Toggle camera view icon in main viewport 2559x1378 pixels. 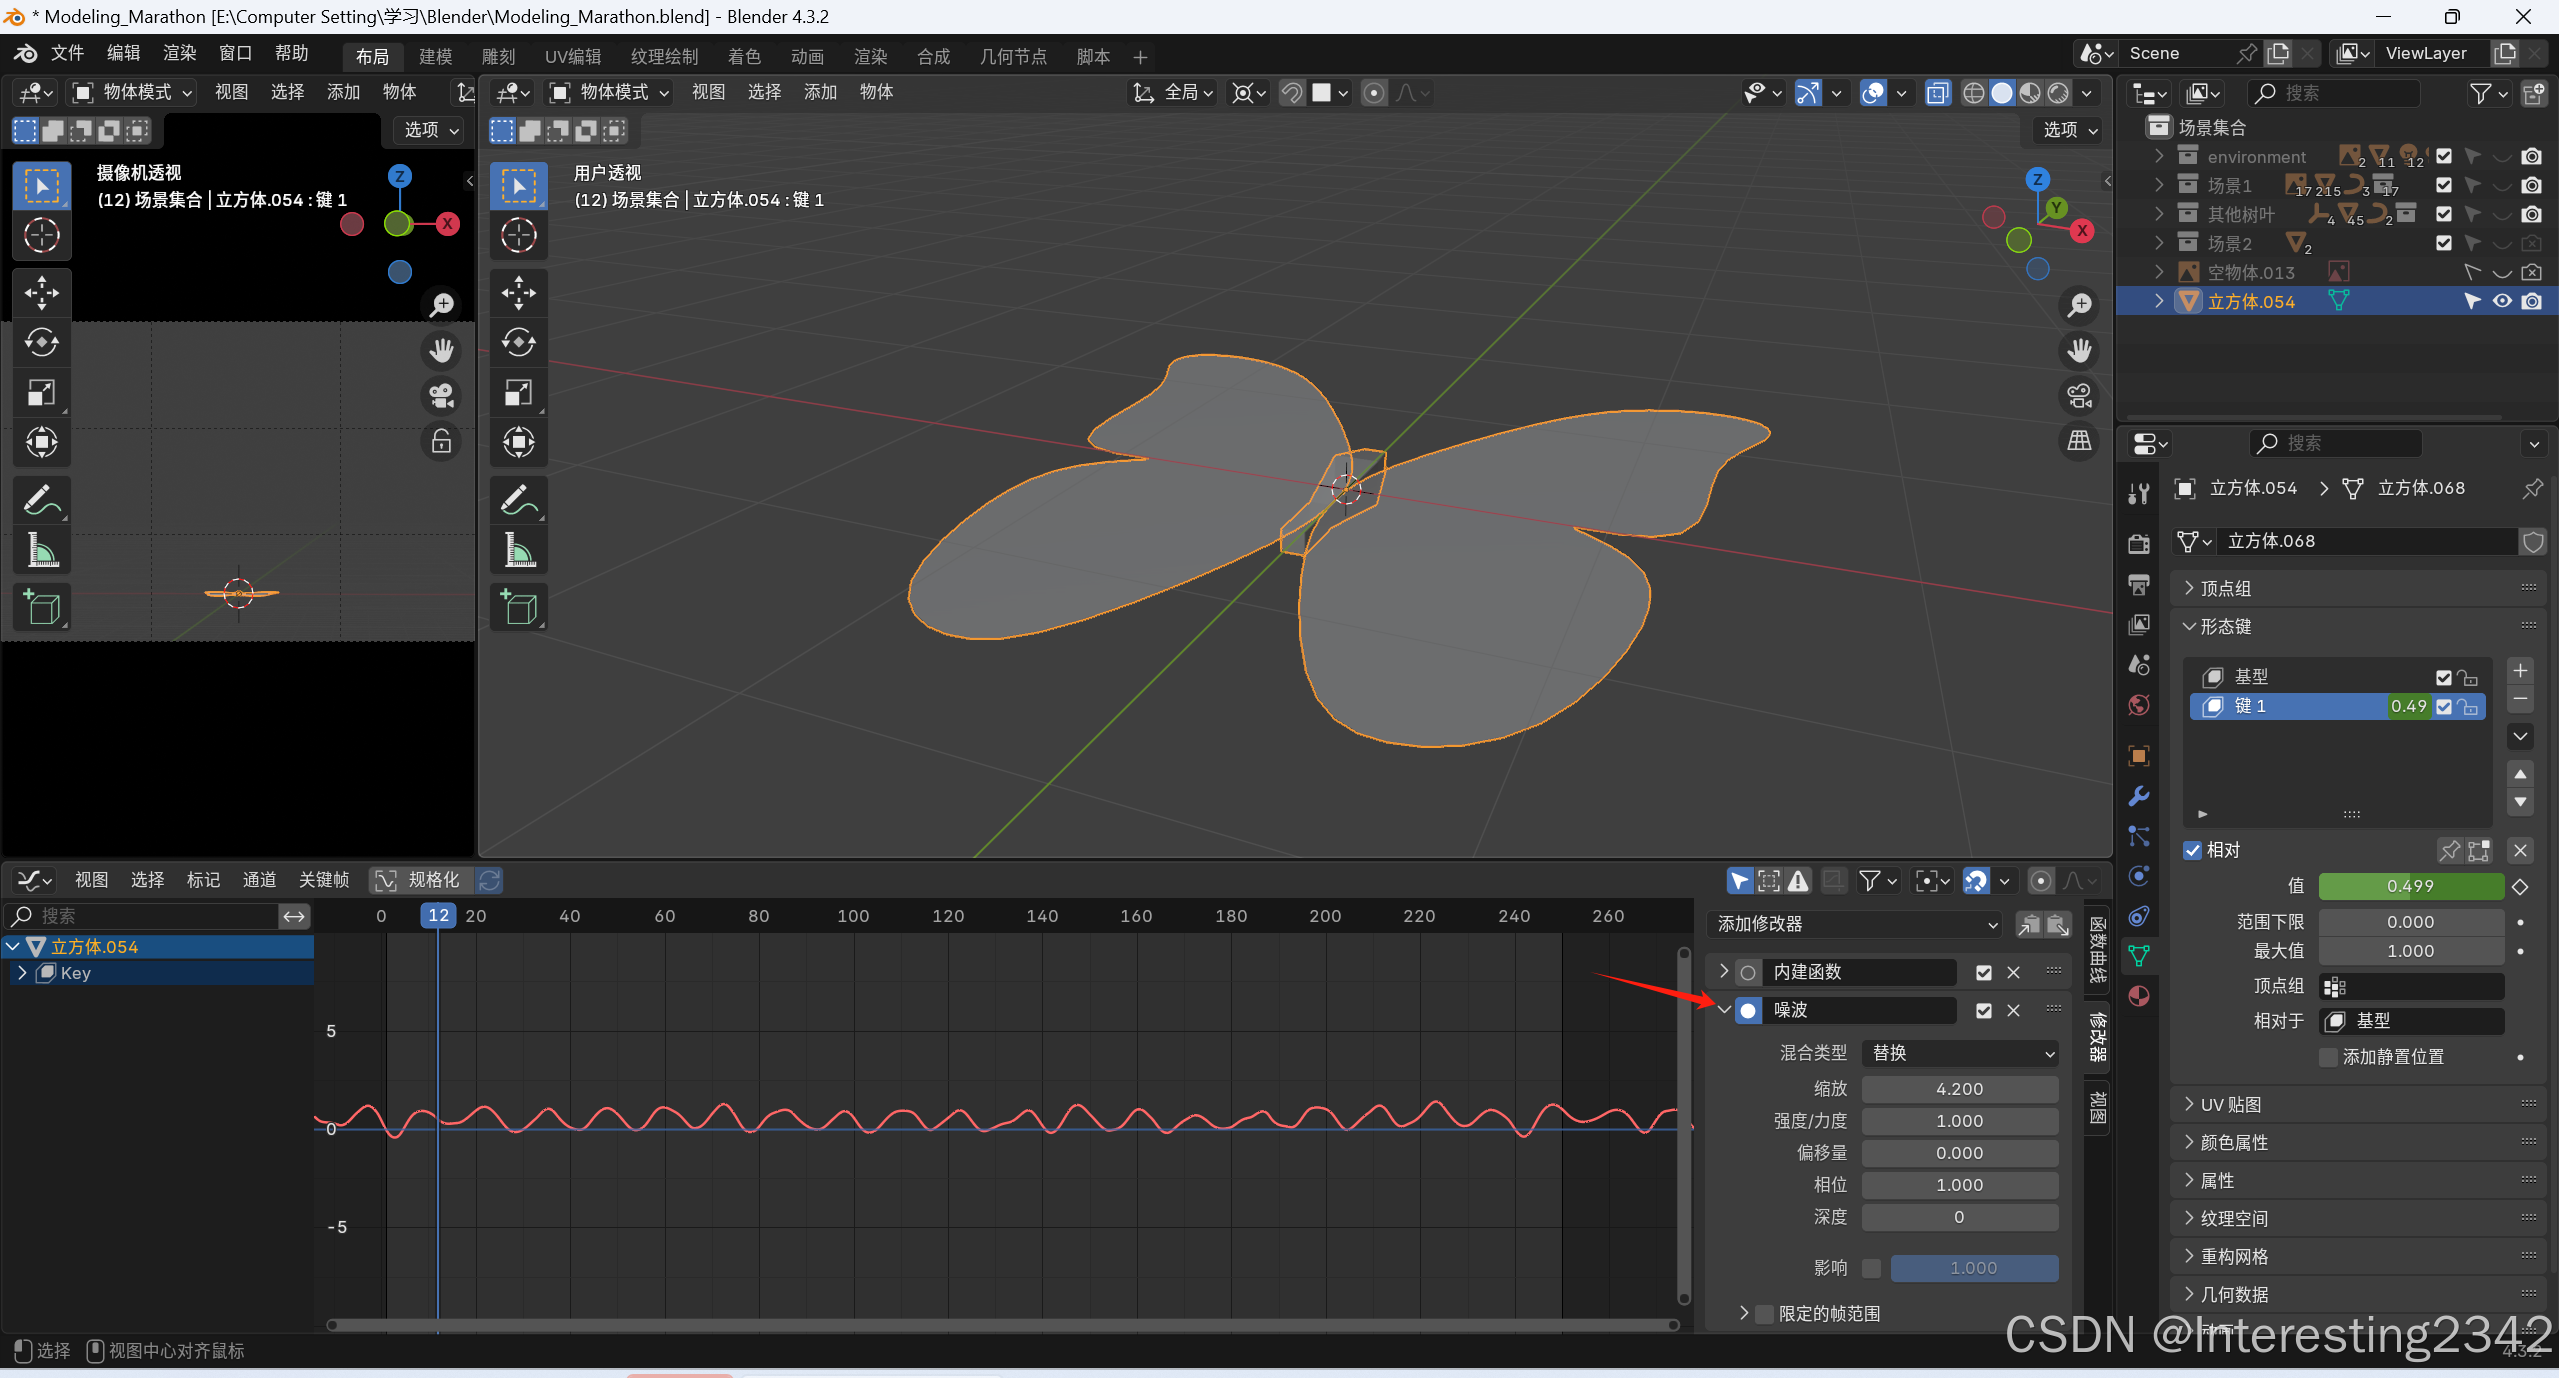(2080, 396)
